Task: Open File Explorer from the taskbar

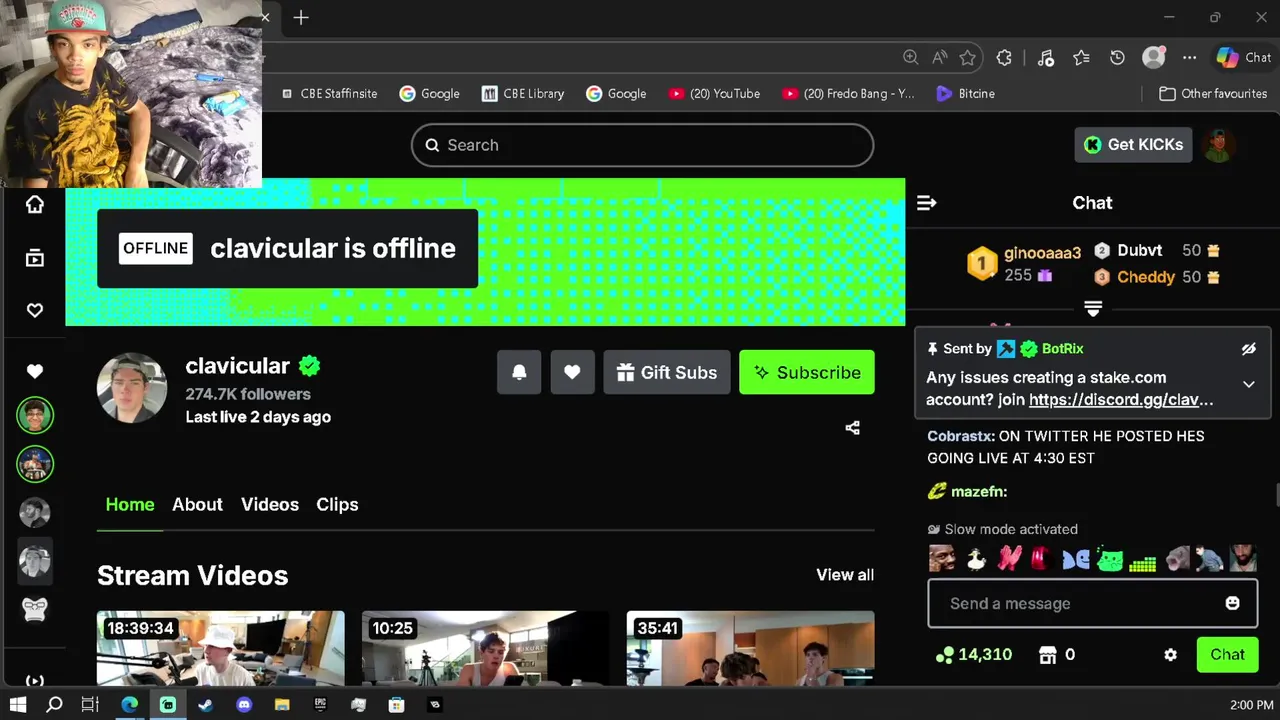Action: 282,705
